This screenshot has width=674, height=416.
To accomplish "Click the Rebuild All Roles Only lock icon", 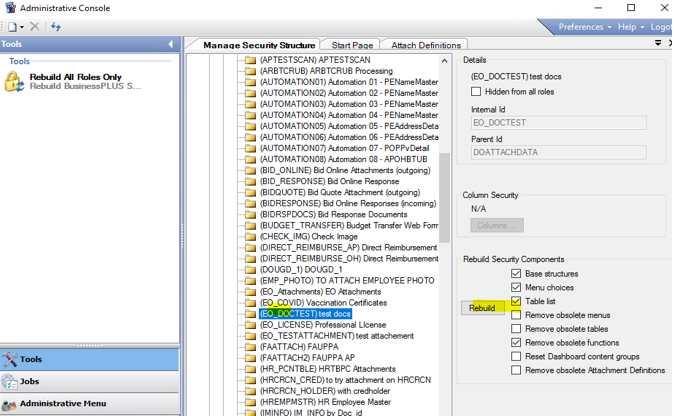I will pyautogui.click(x=14, y=82).
